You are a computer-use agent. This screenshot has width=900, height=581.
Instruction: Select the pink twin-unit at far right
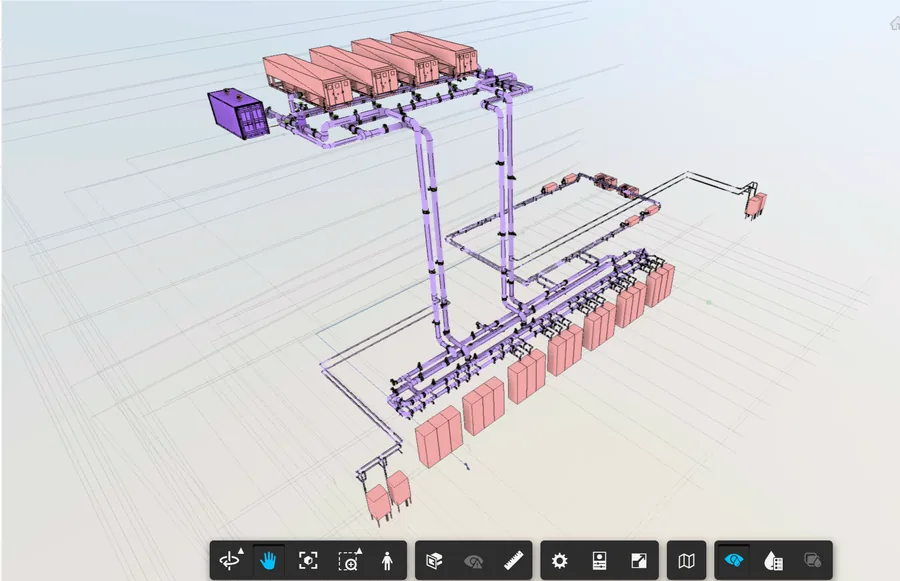click(755, 204)
